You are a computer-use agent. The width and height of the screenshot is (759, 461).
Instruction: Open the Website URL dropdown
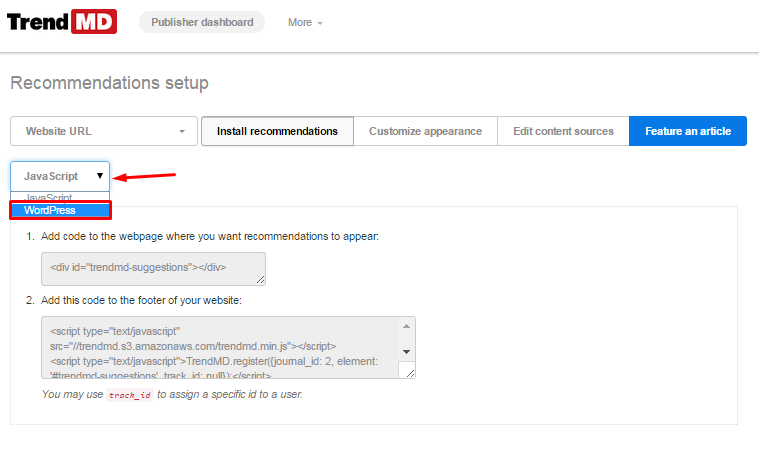pos(104,131)
